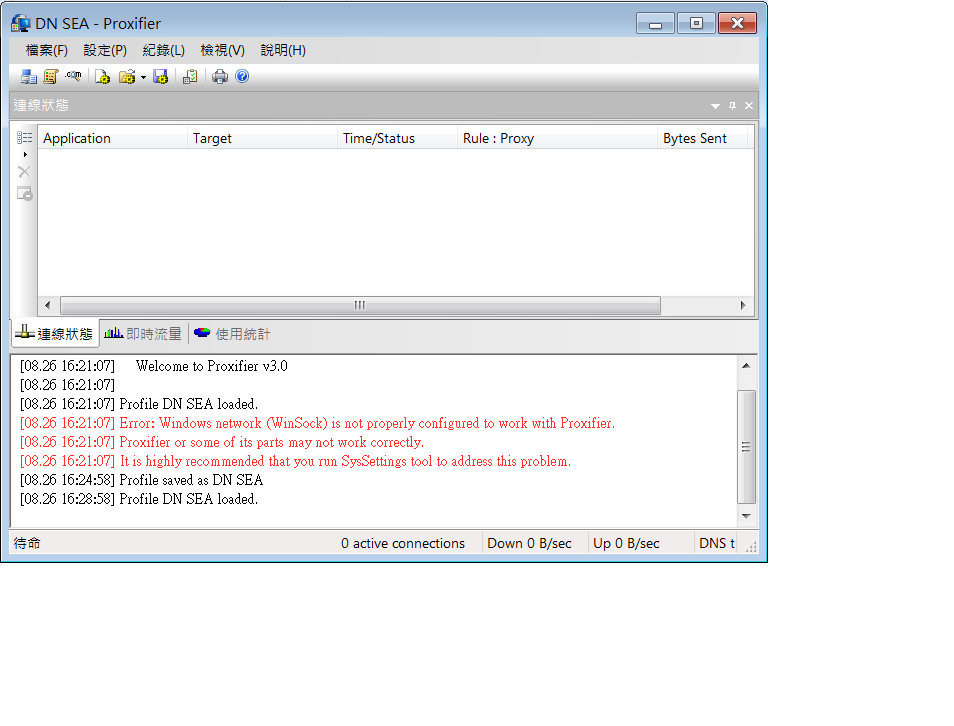Click the window resize grip corner
Image resolution: width=954 pixels, height=726 pixels.
coord(751,546)
